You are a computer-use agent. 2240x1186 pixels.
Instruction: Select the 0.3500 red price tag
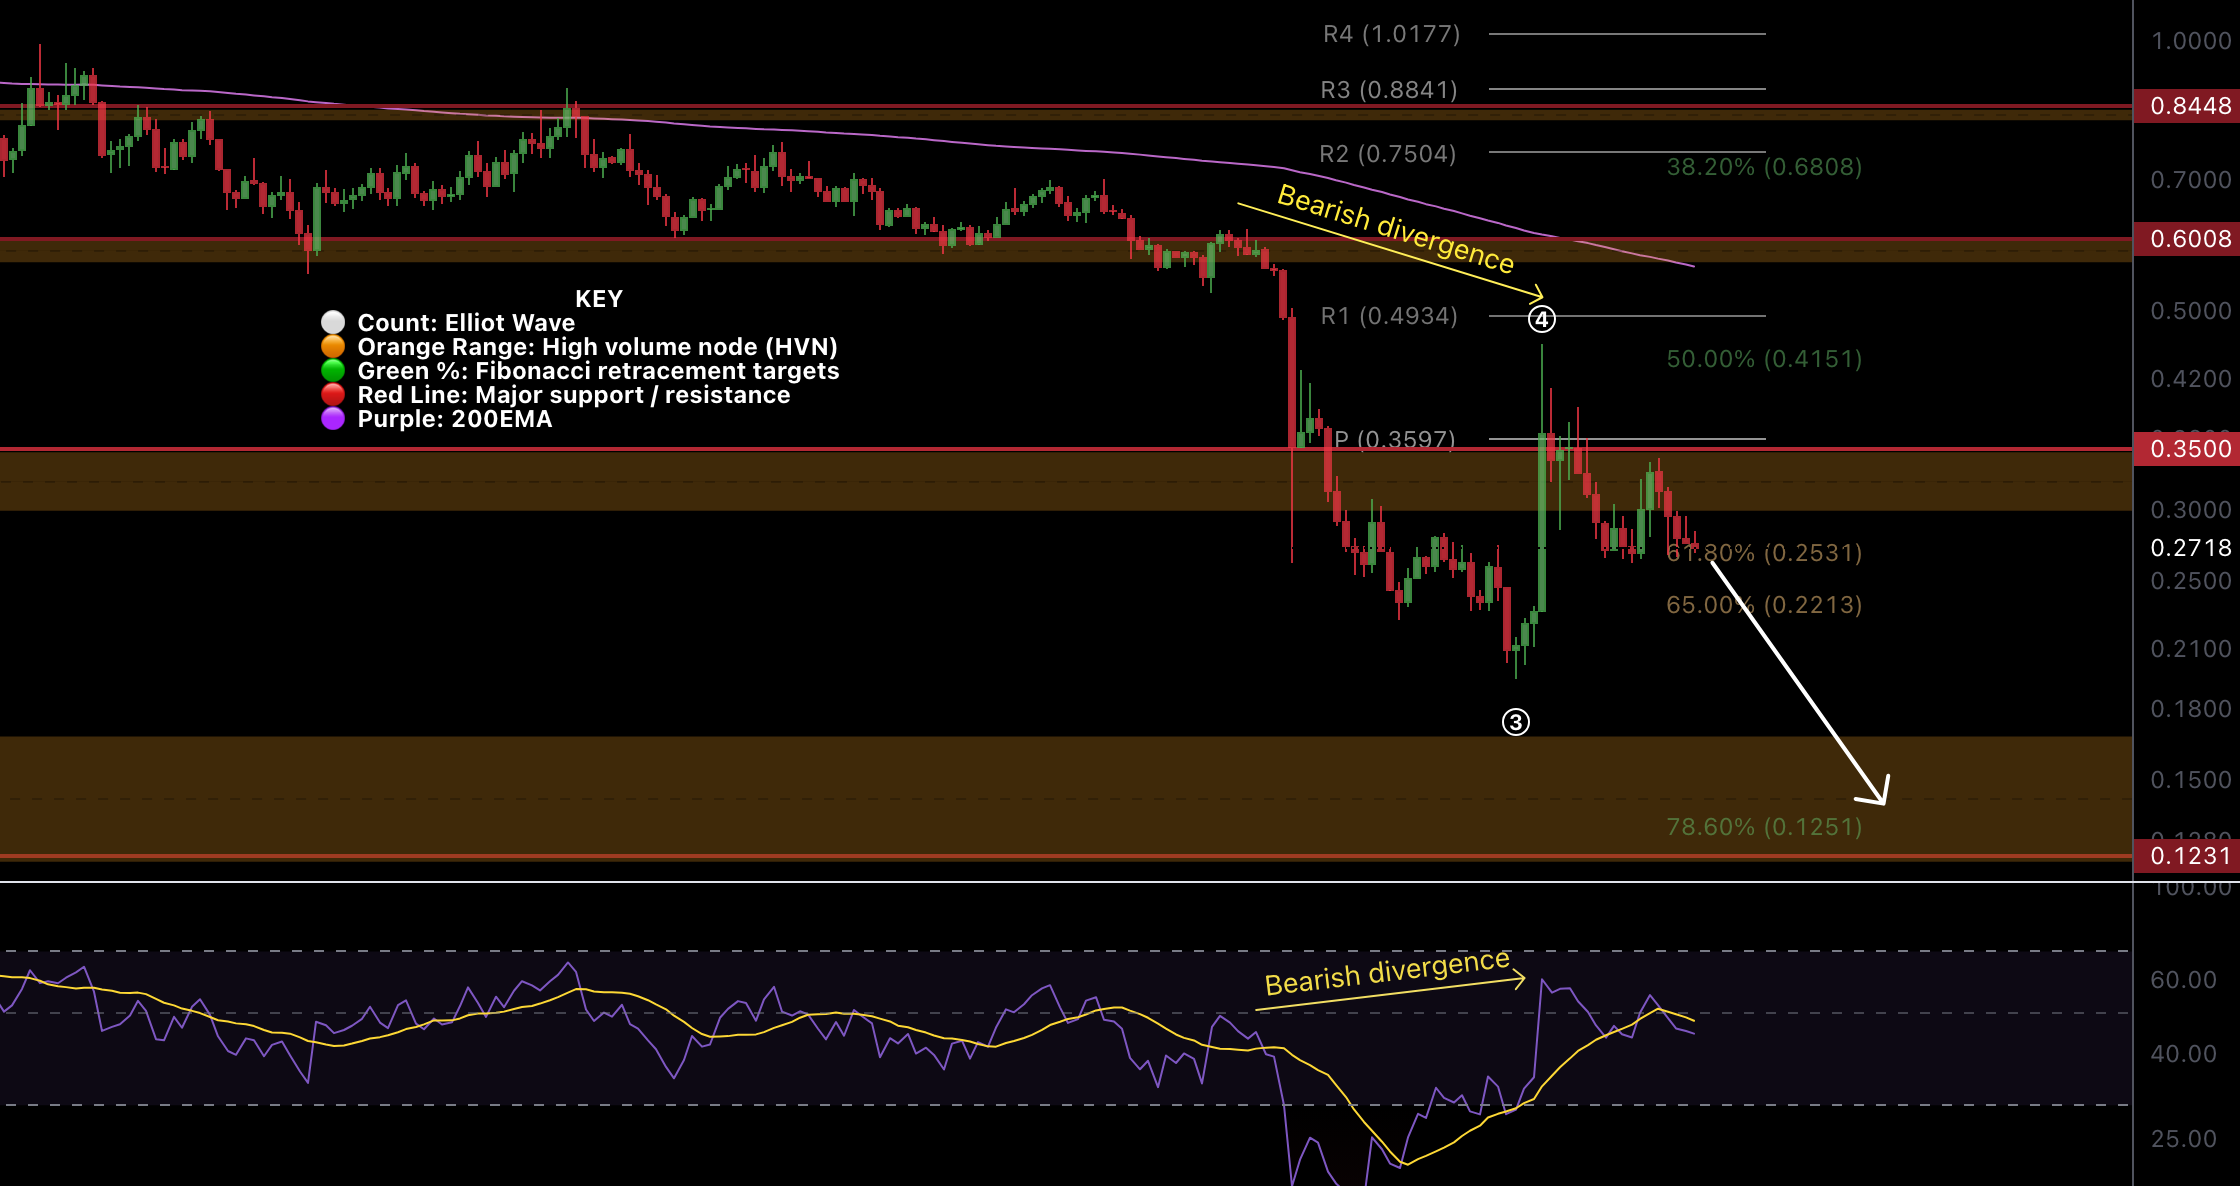click(2189, 449)
